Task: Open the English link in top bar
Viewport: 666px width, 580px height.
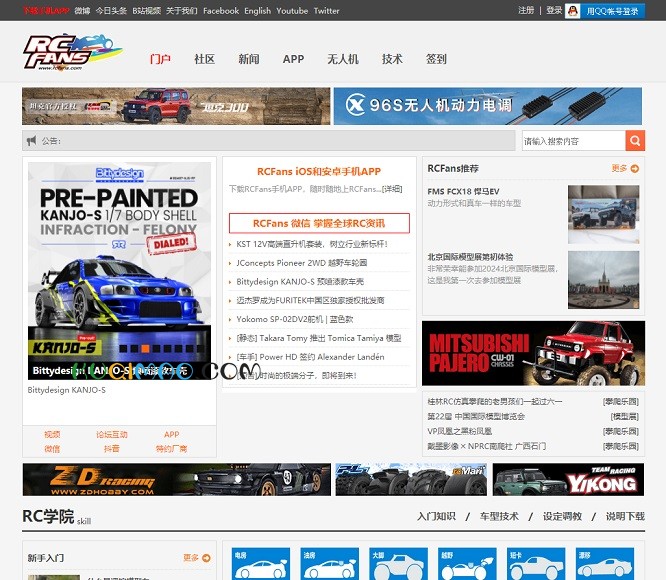Action: (257, 11)
